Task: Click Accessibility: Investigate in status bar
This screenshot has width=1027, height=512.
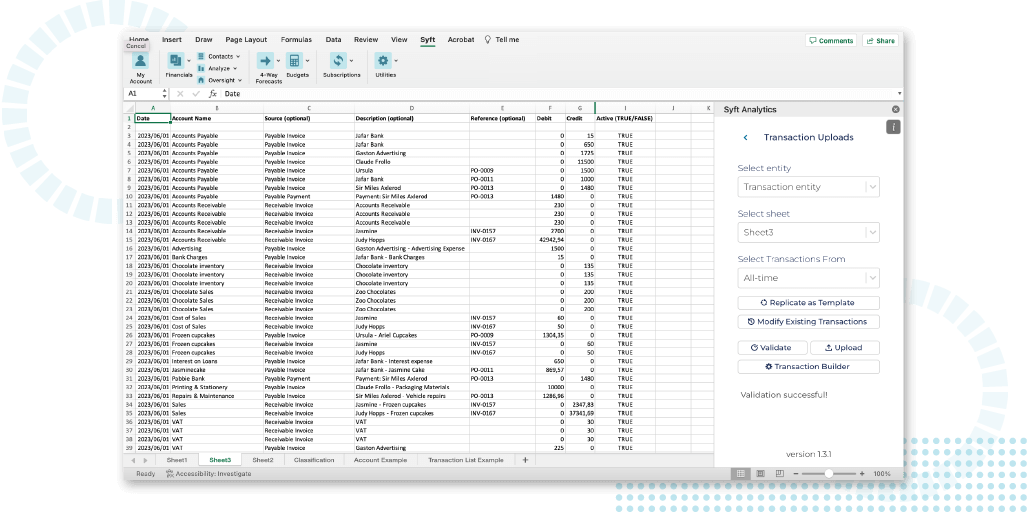Action: click(x=208, y=473)
